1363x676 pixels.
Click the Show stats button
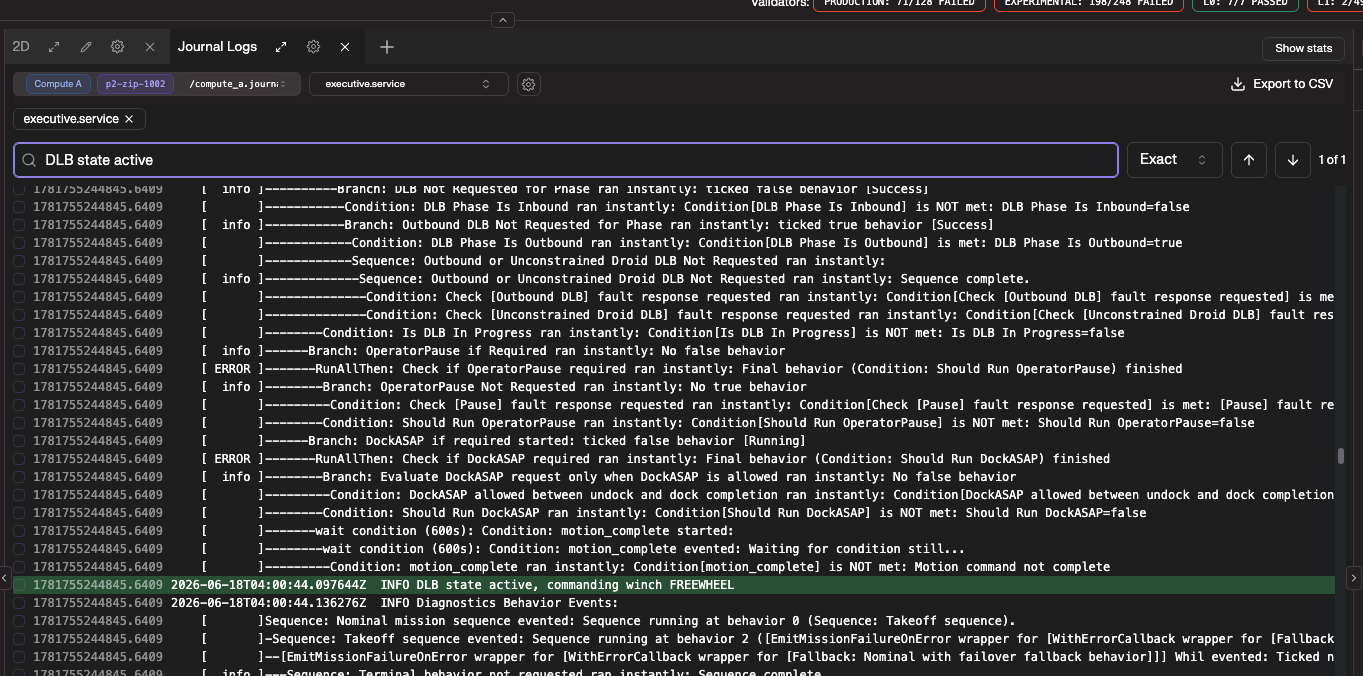[1303, 48]
